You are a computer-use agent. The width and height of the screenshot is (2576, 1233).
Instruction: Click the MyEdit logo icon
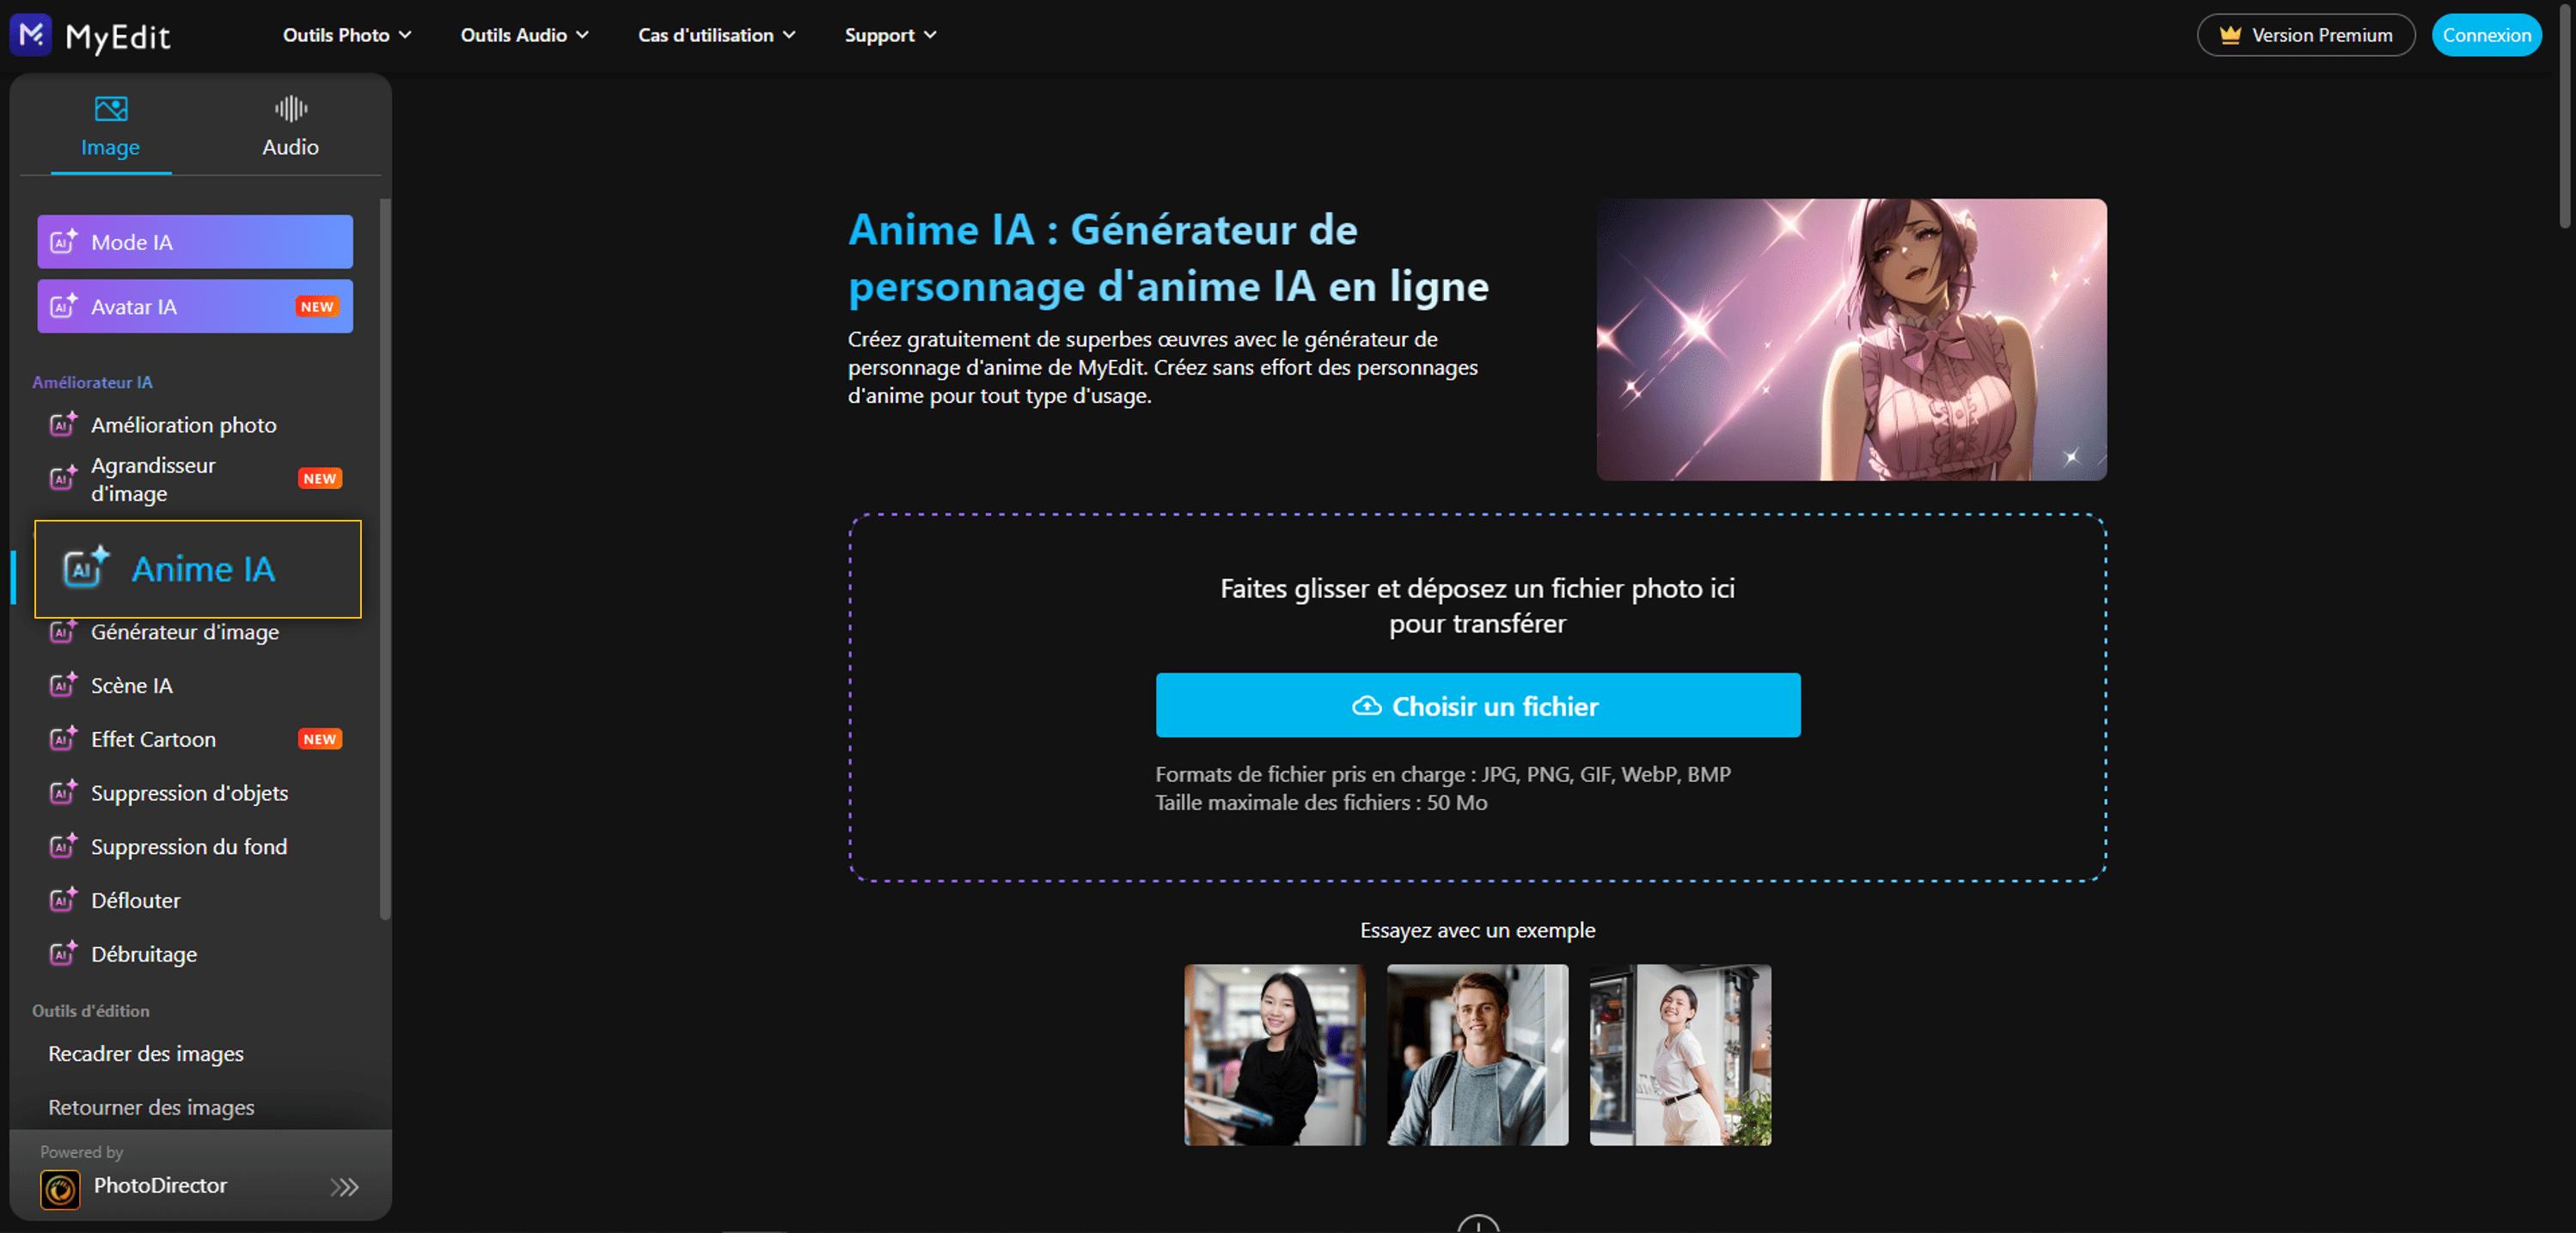pos(30,35)
